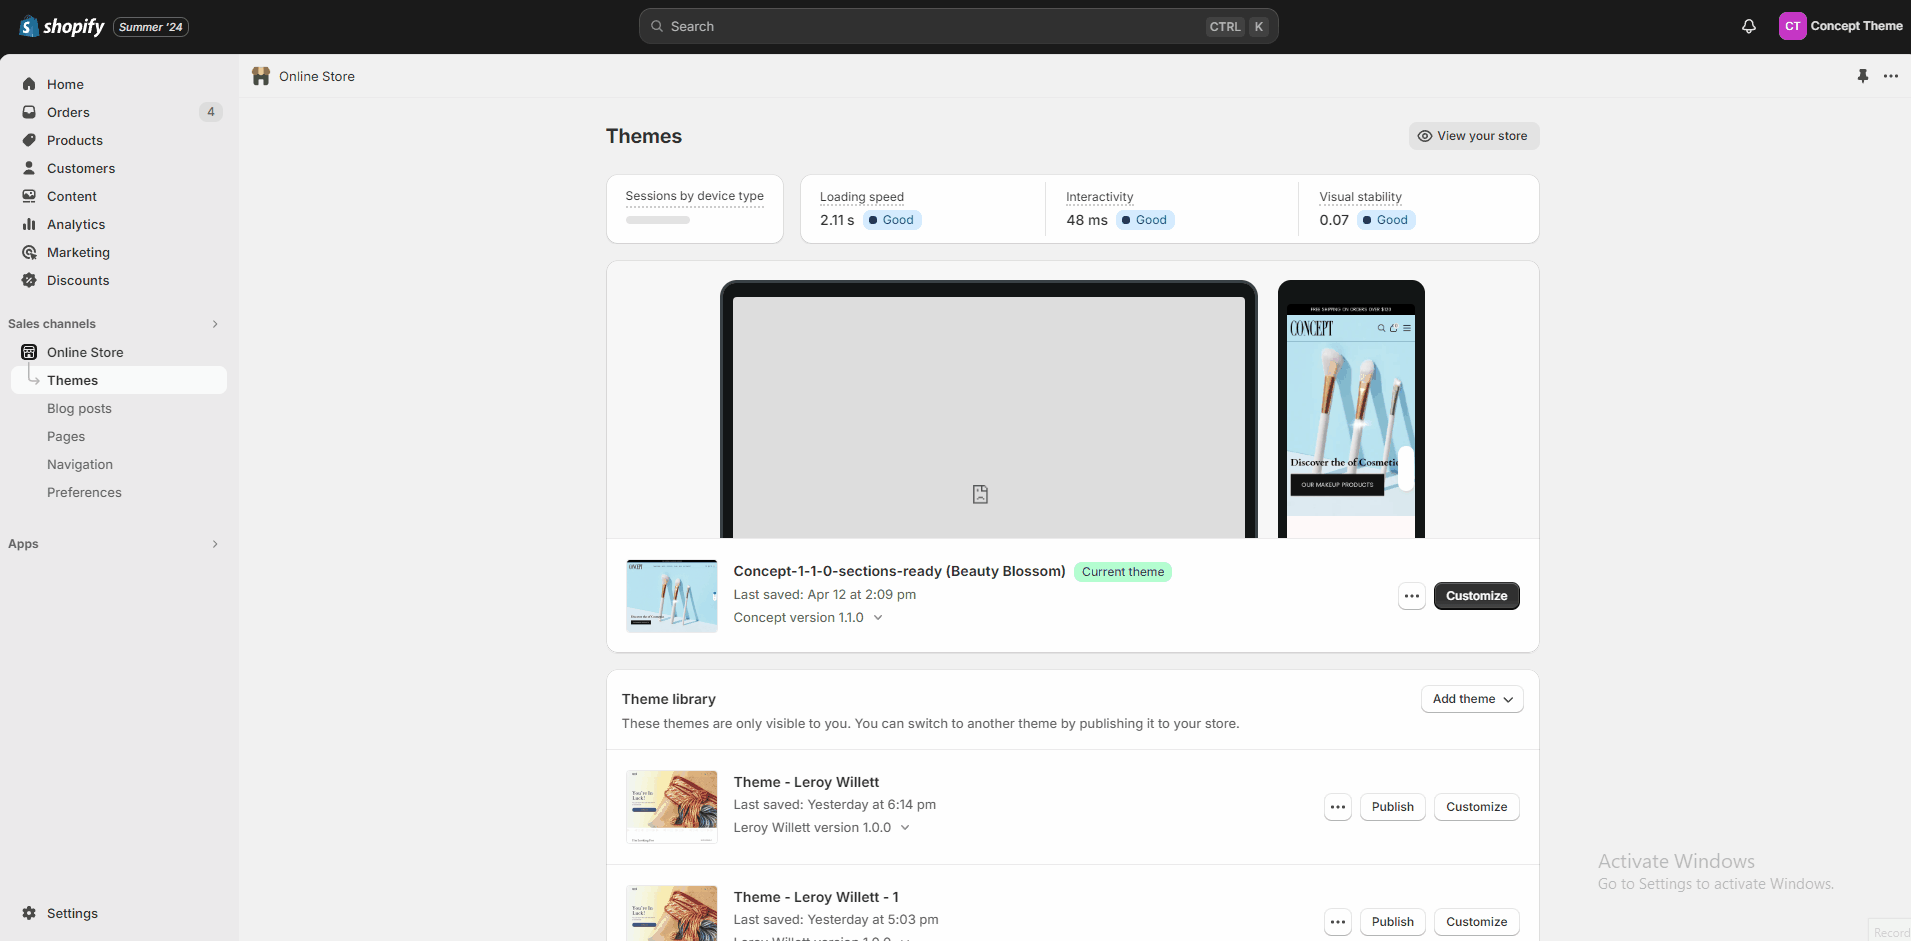Image resolution: width=1911 pixels, height=941 pixels.
Task: Click the Analytics bar chart icon
Action: click(x=29, y=224)
